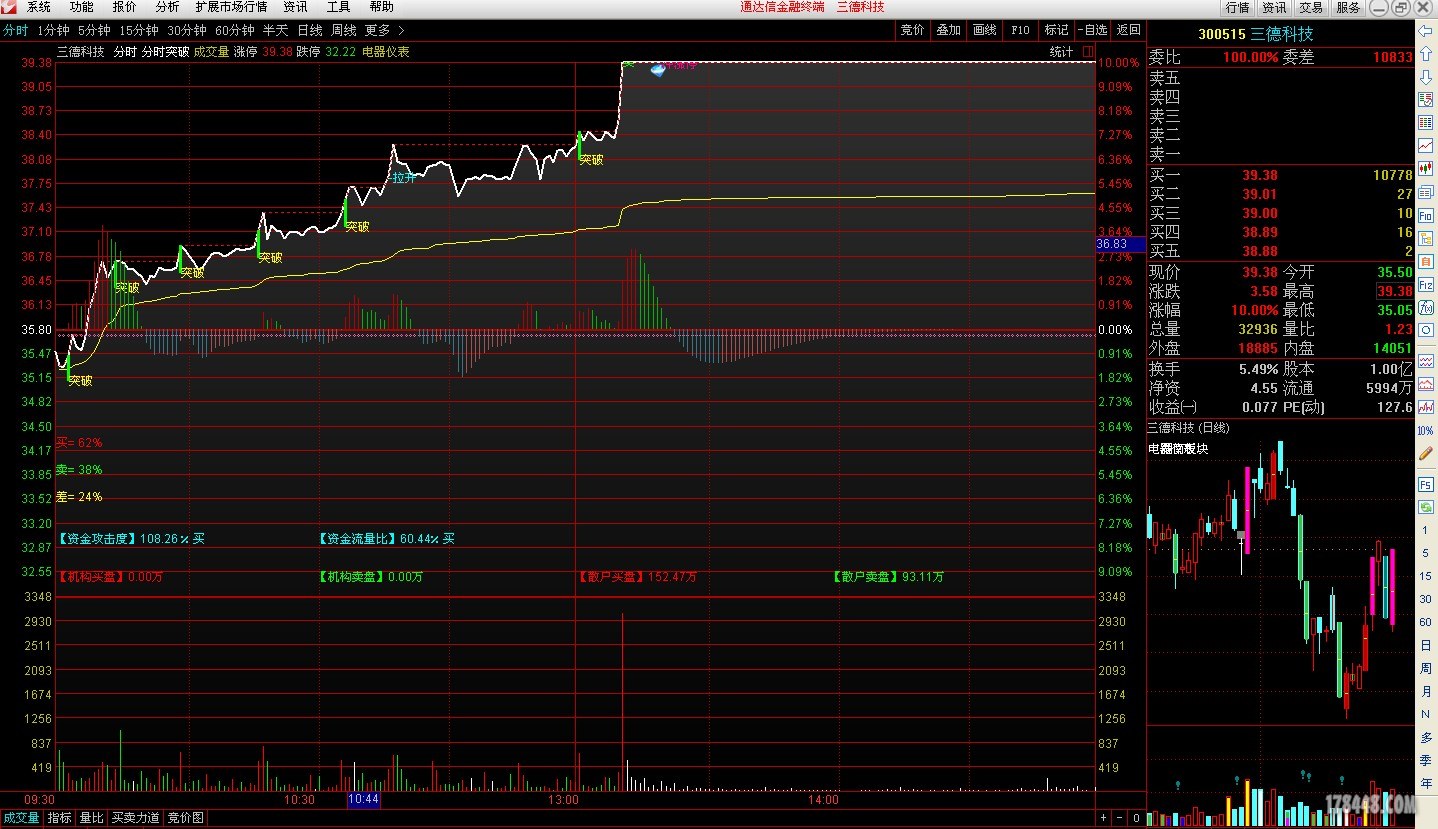Click the red application logo icon
This screenshot has width=1438, height=829.
[7, 7]
